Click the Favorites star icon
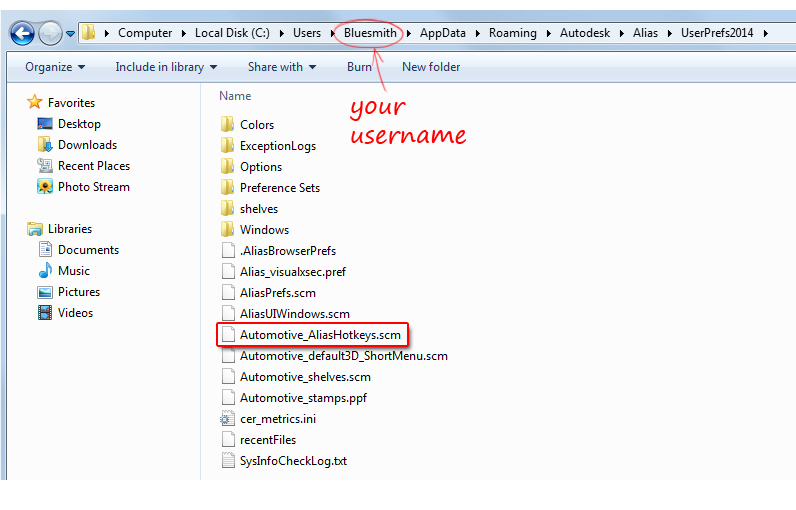Image resolution: width=796 pixels, height=510 pixels. tap(35, 102)
